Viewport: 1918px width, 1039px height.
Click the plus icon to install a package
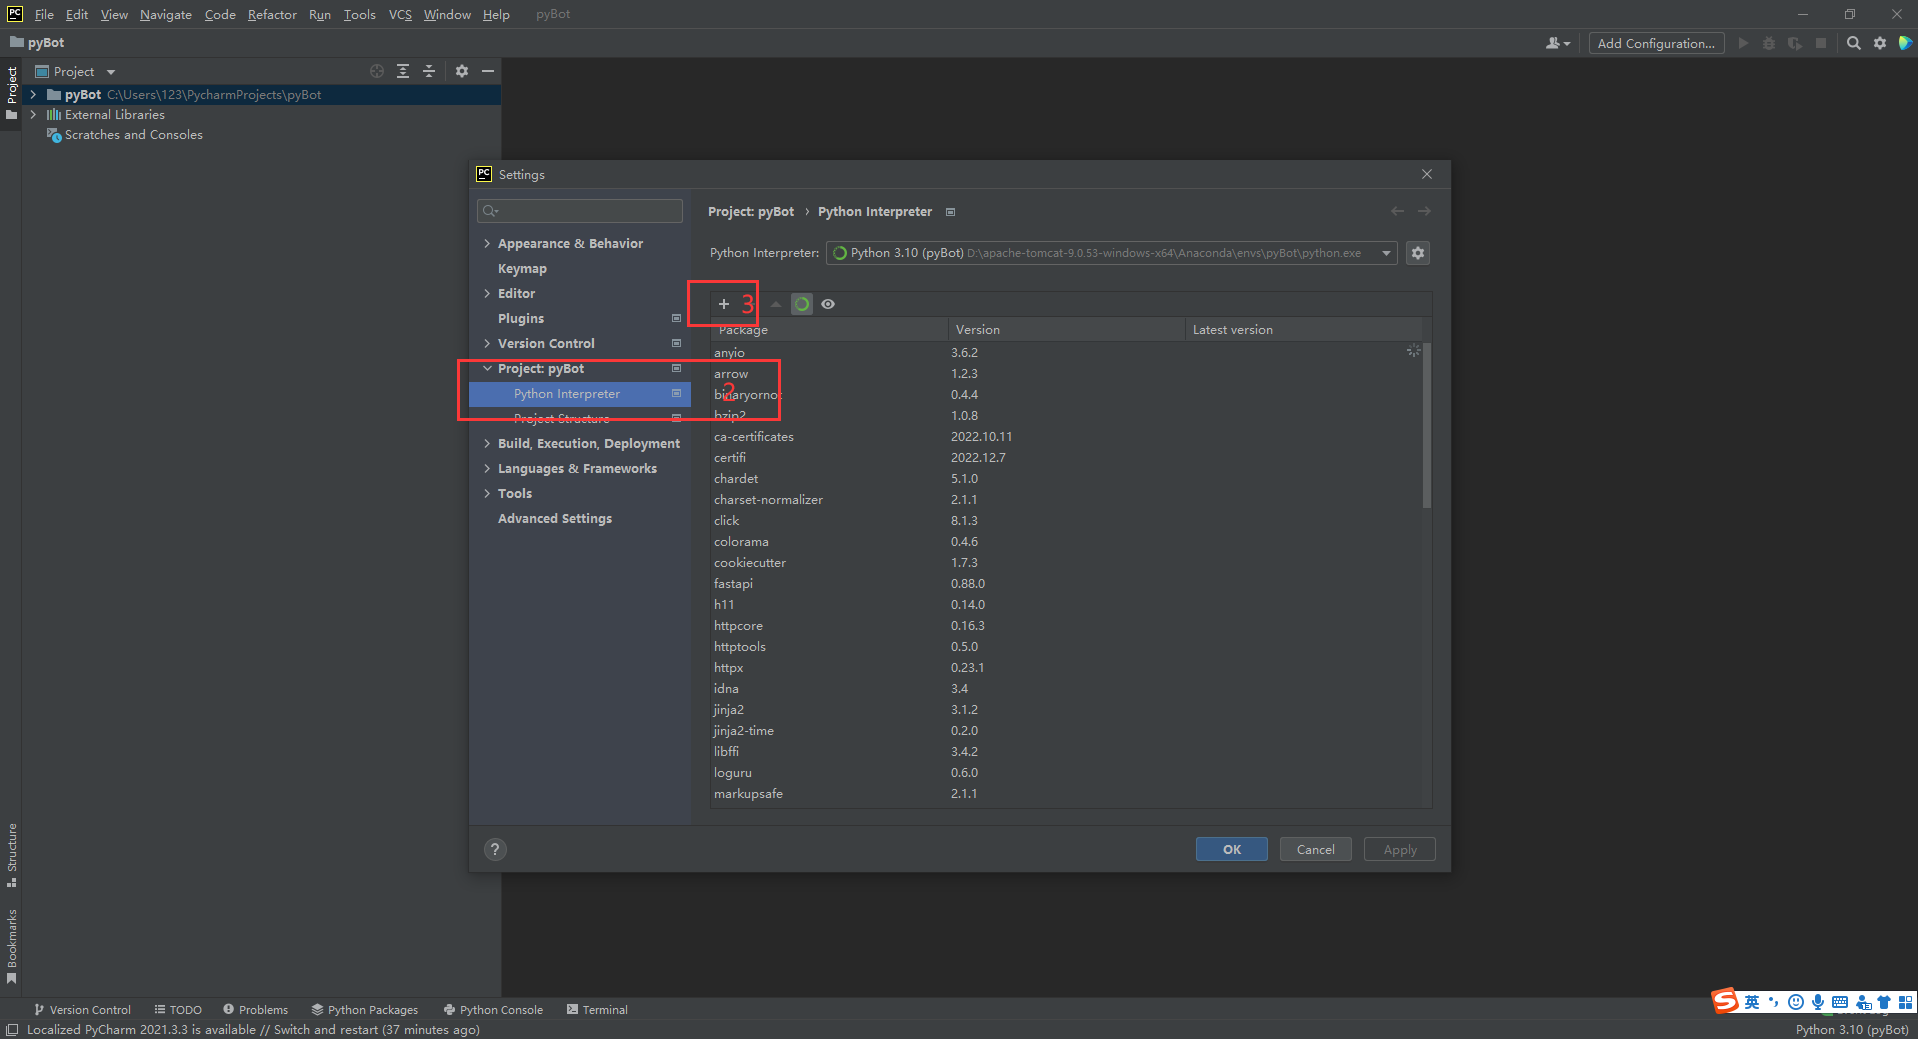coord(724,304)
